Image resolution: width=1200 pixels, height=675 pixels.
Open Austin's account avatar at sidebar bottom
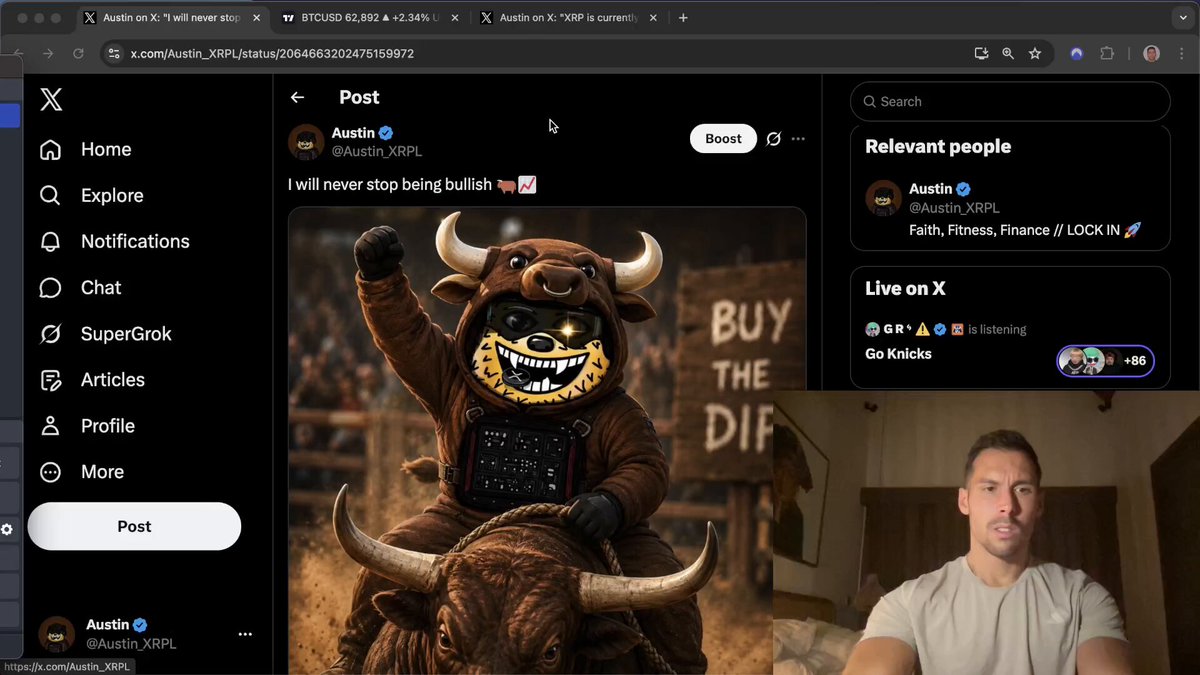(56, 634)
